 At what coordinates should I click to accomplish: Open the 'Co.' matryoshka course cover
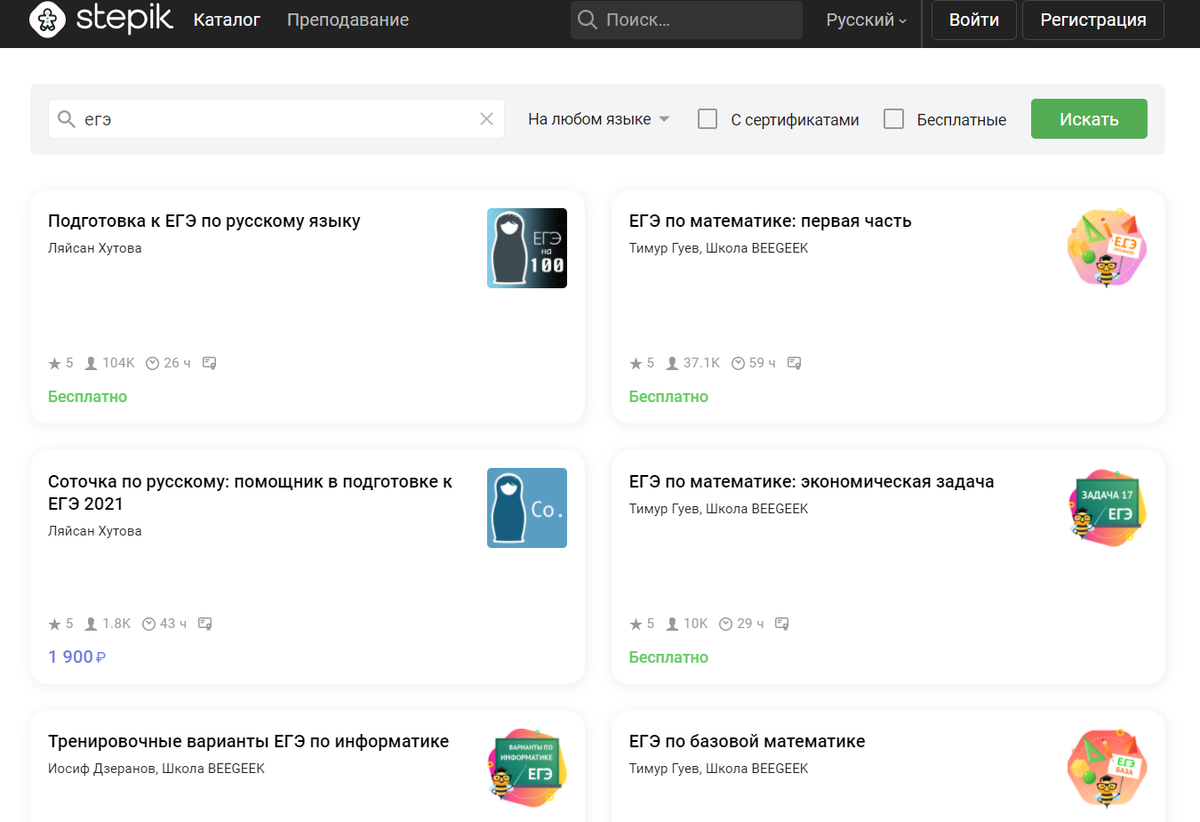[x=527, y=508]
